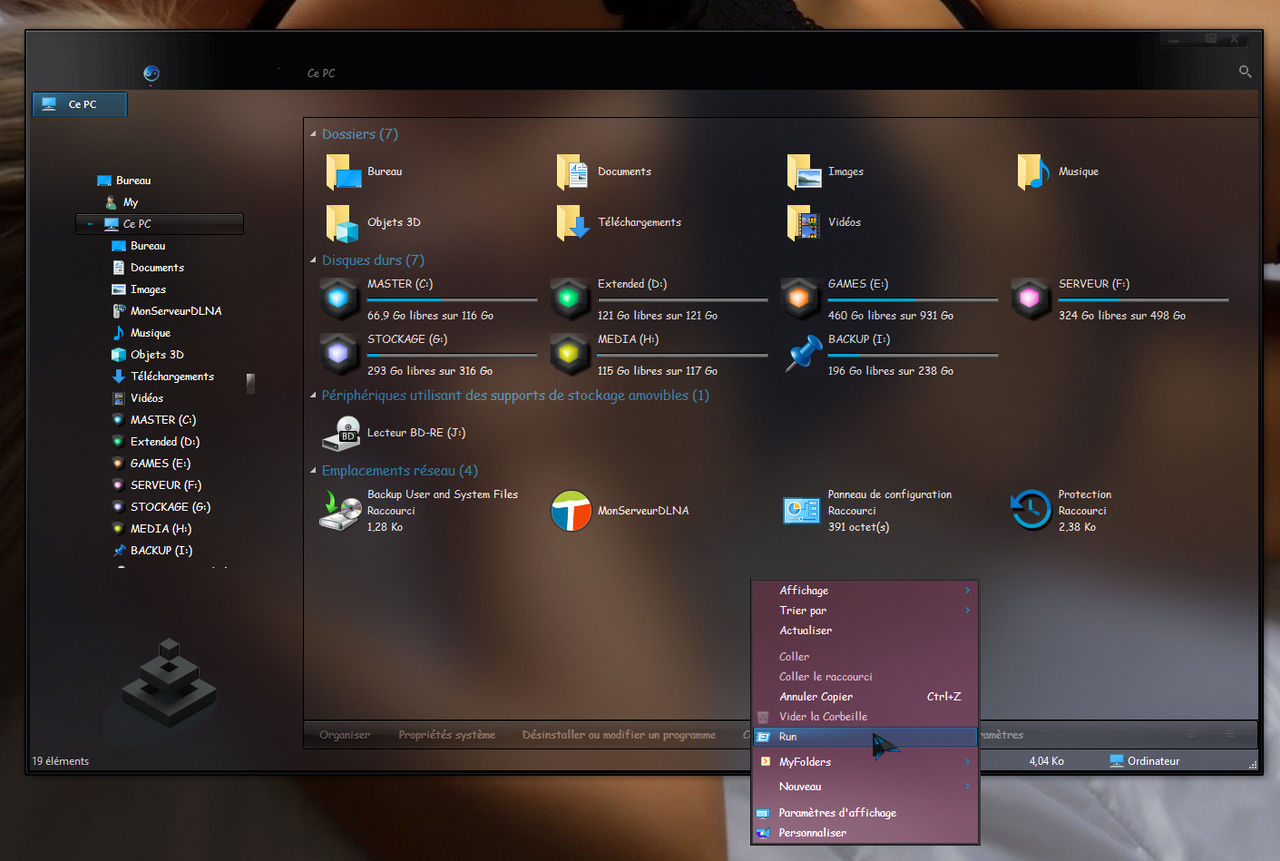Open MonServeurDLNA under Emplacements réseau
This screenshot has height=861, width=1280.
point(571,511)
